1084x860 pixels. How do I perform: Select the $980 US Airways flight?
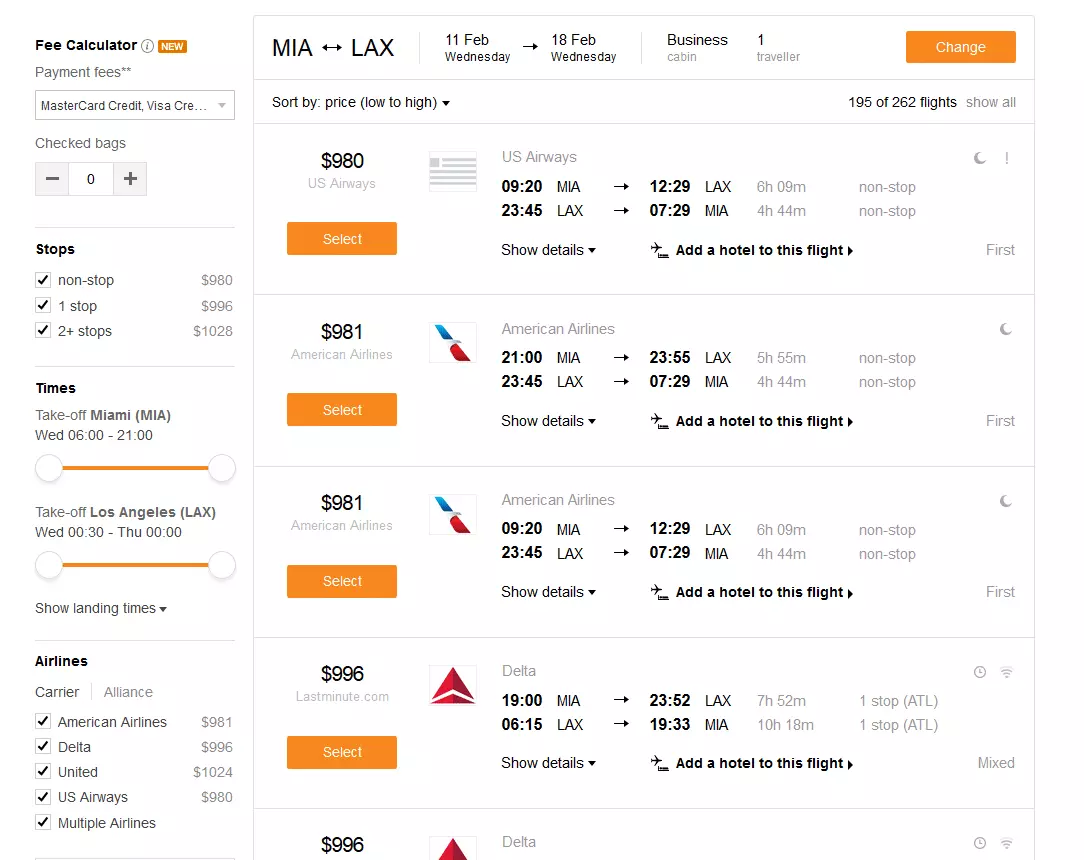[341, 239]
